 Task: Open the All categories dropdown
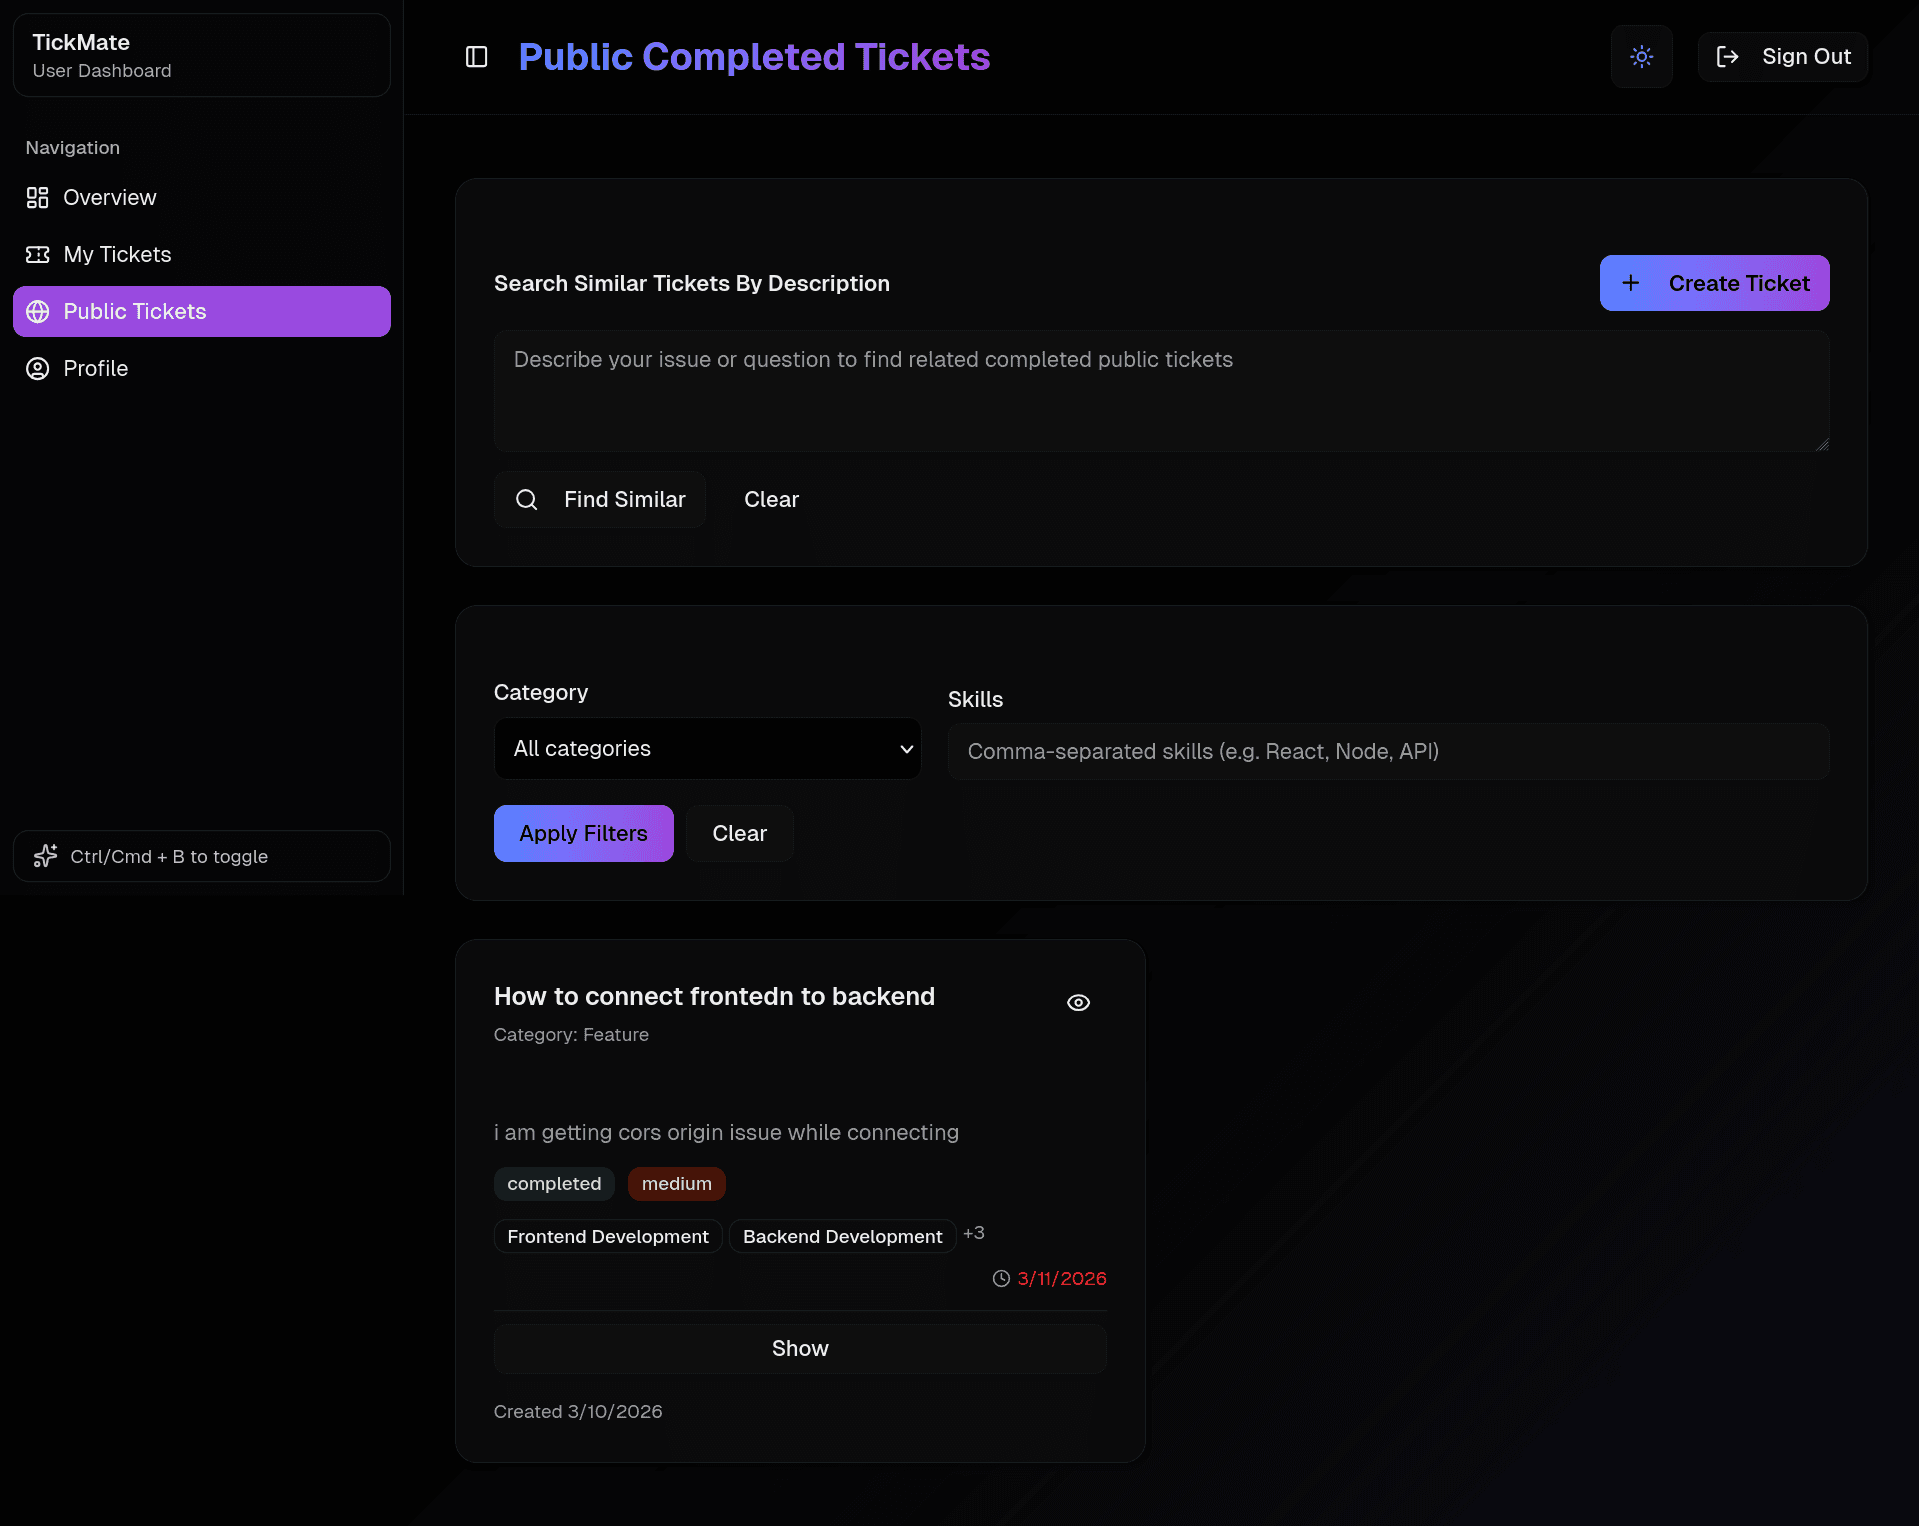click(x=708, y=749)
